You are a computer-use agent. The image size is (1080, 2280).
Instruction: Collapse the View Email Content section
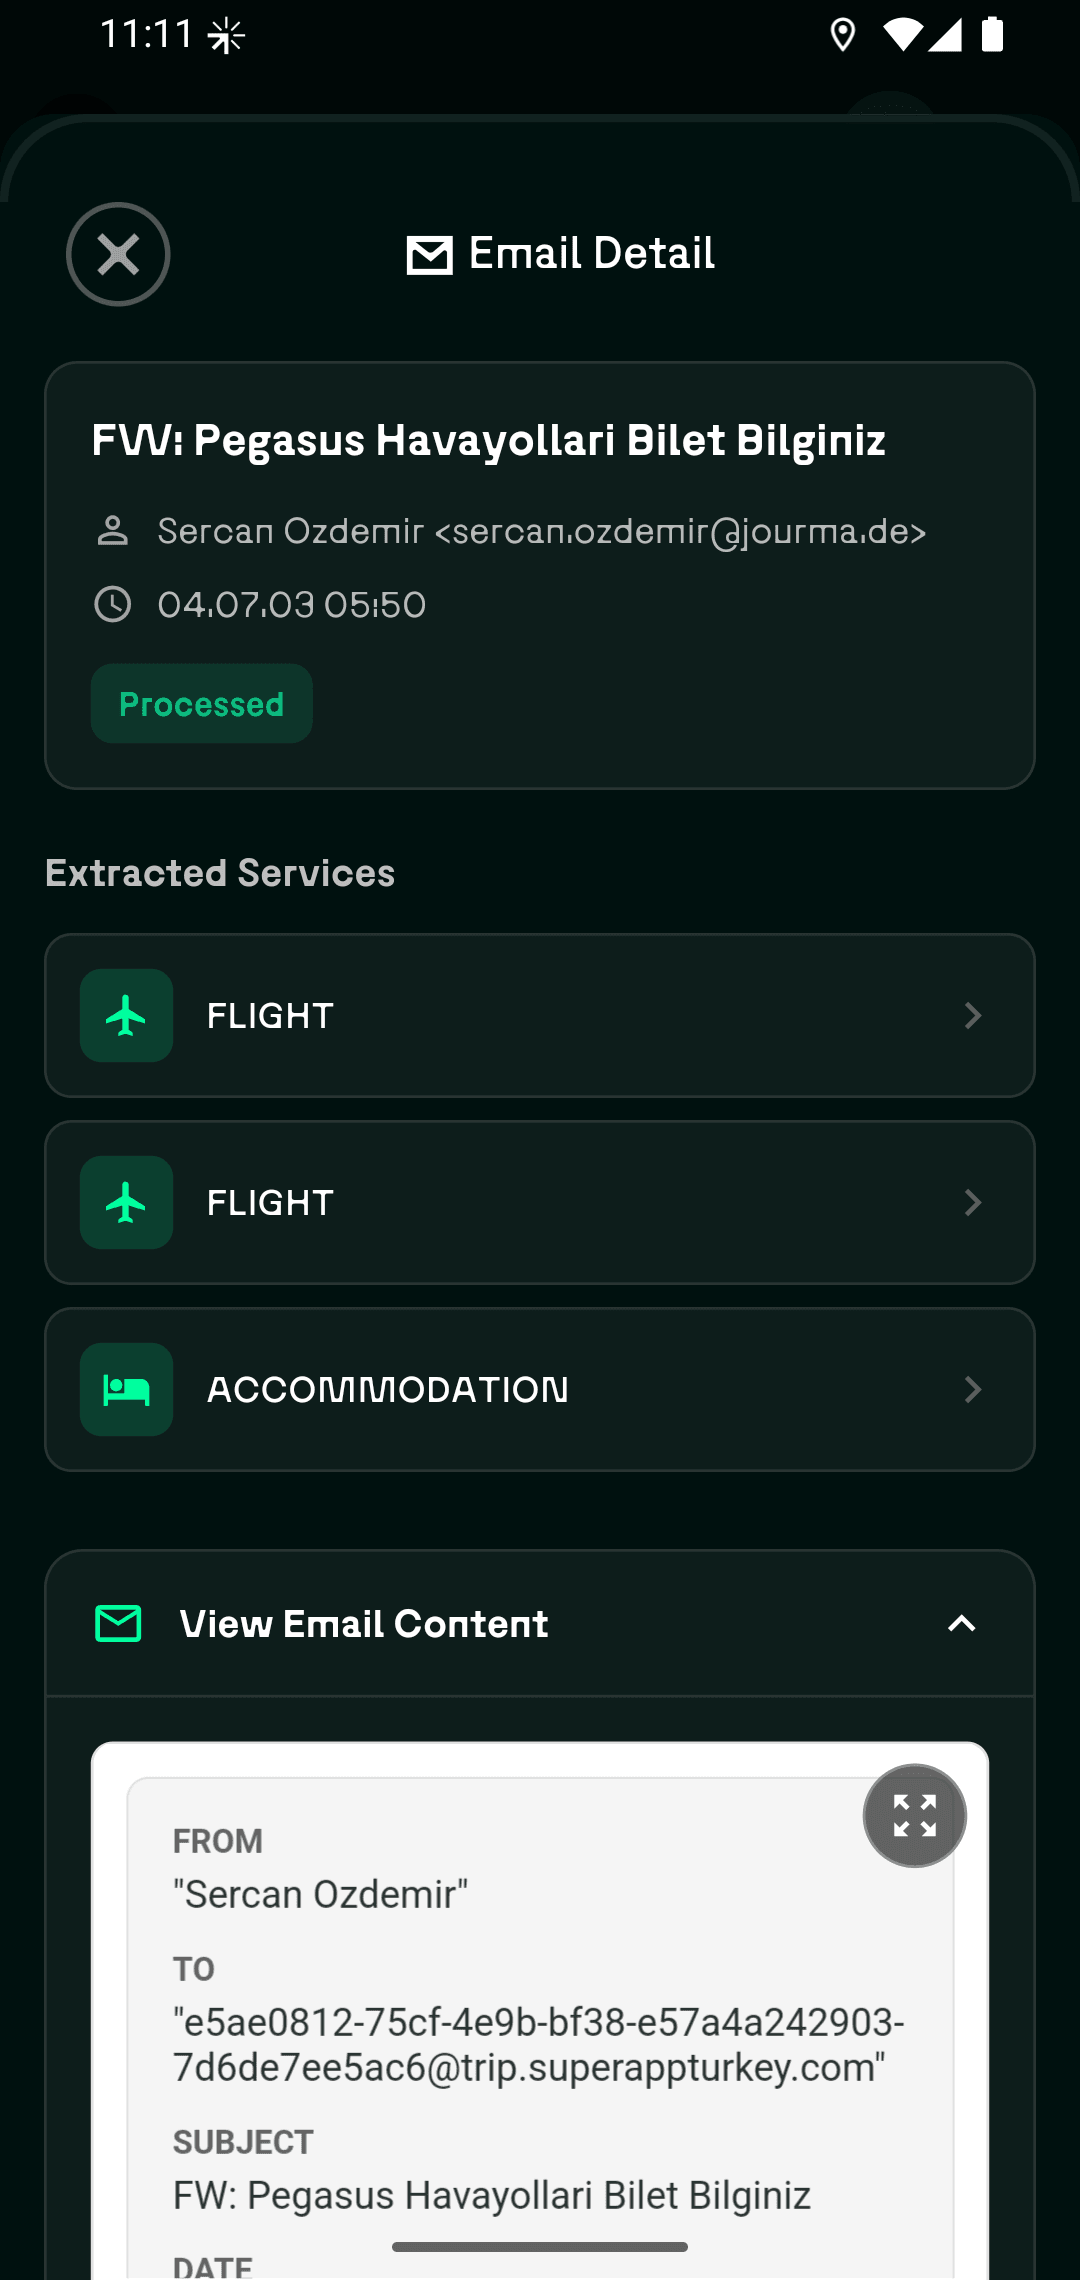[x=961, y=1623]
